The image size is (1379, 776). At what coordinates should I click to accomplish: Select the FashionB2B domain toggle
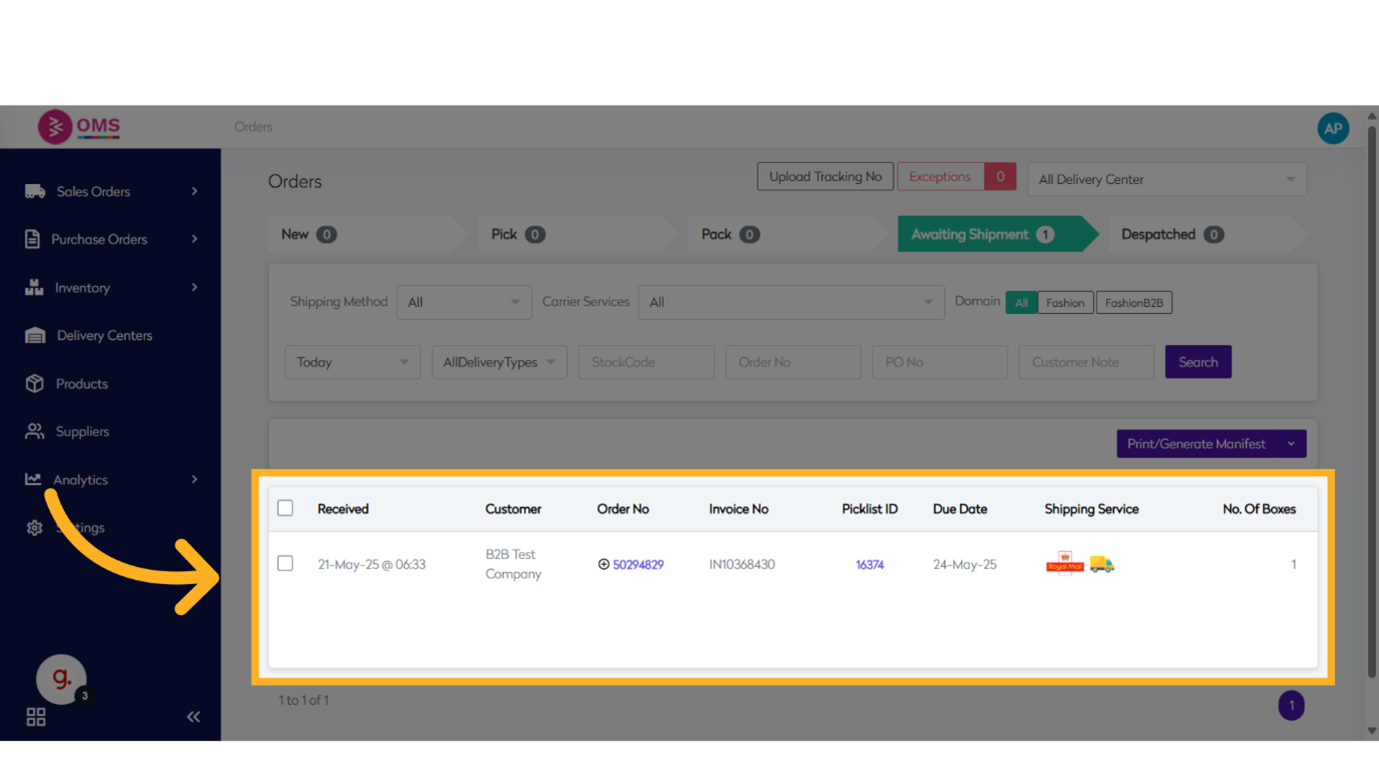point(1133,302)
